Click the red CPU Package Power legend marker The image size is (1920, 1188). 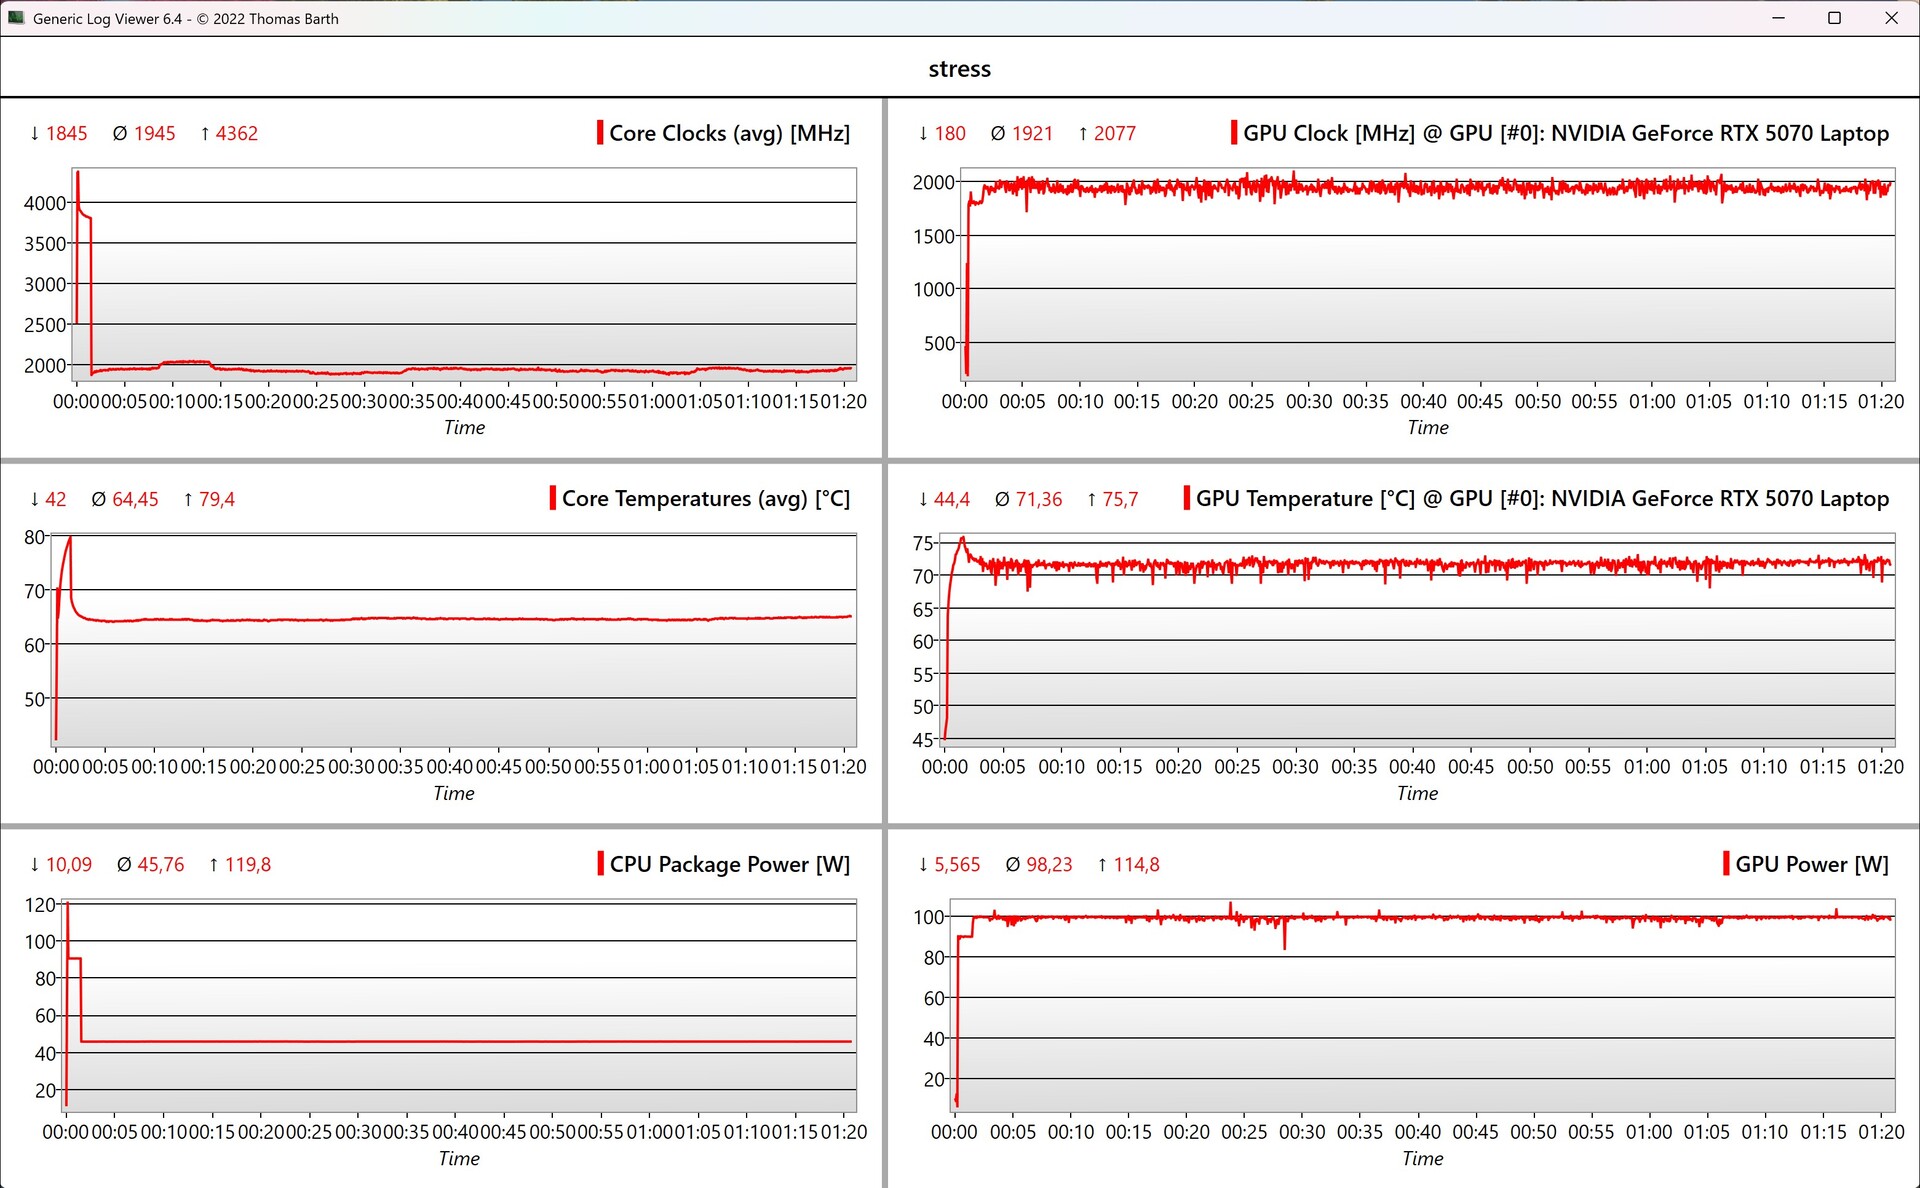(x=600, y=863)
